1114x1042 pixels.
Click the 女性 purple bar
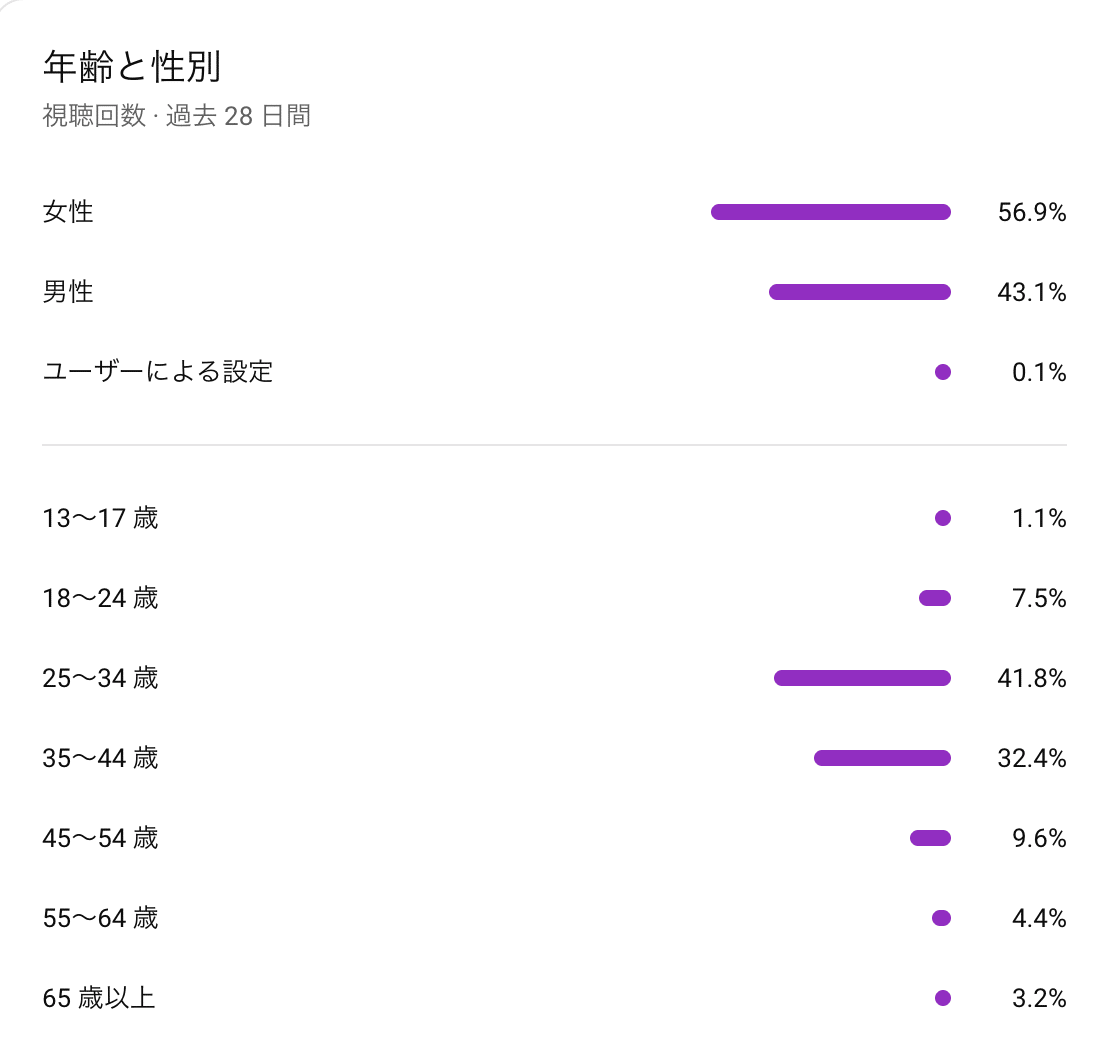pyautogui.click(x=830, y=212)
